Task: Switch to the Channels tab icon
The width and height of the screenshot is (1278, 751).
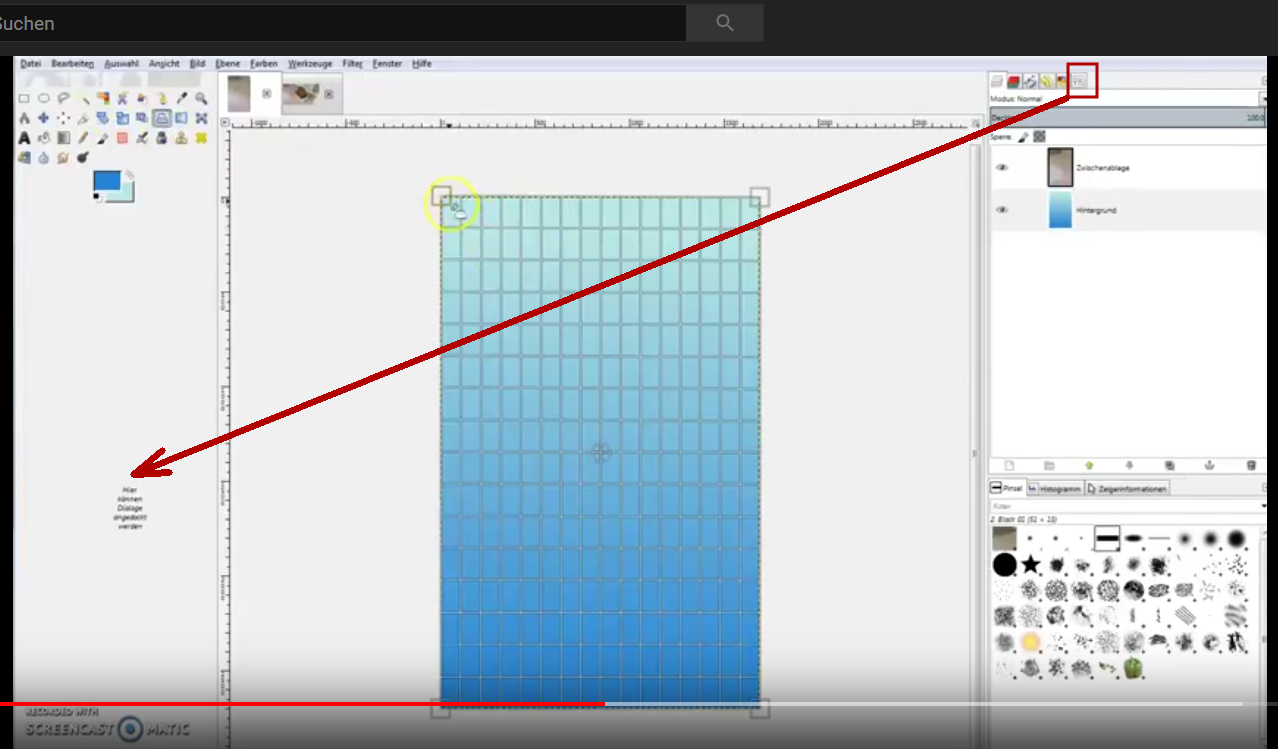Action: click(x=1014, y=81)
